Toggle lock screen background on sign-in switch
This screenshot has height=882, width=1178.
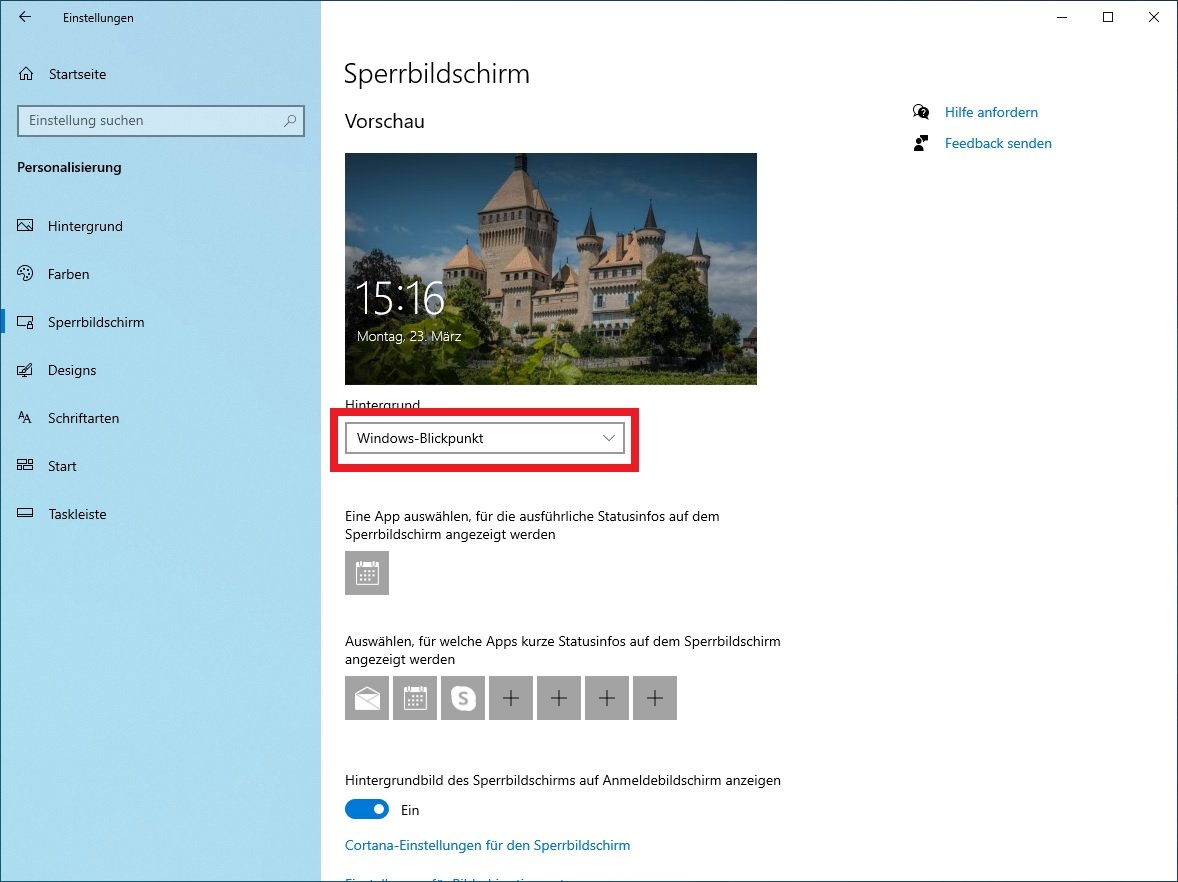pos(367,809)
